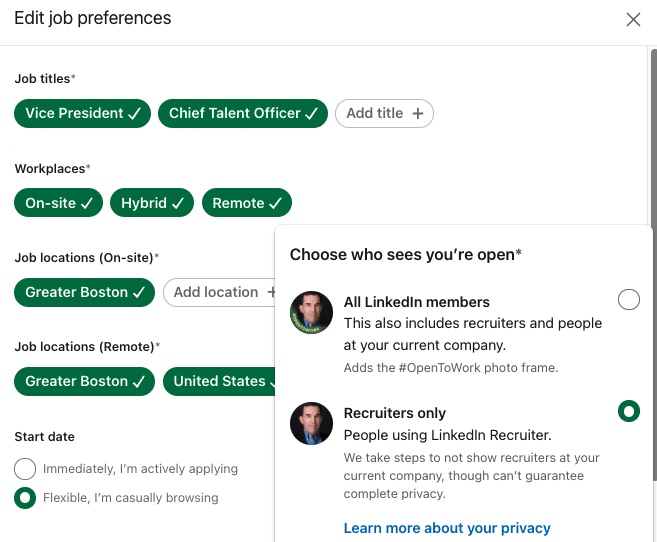
Task: Click the checkmark on Chief Talent Officer chip
Action: 311,114
